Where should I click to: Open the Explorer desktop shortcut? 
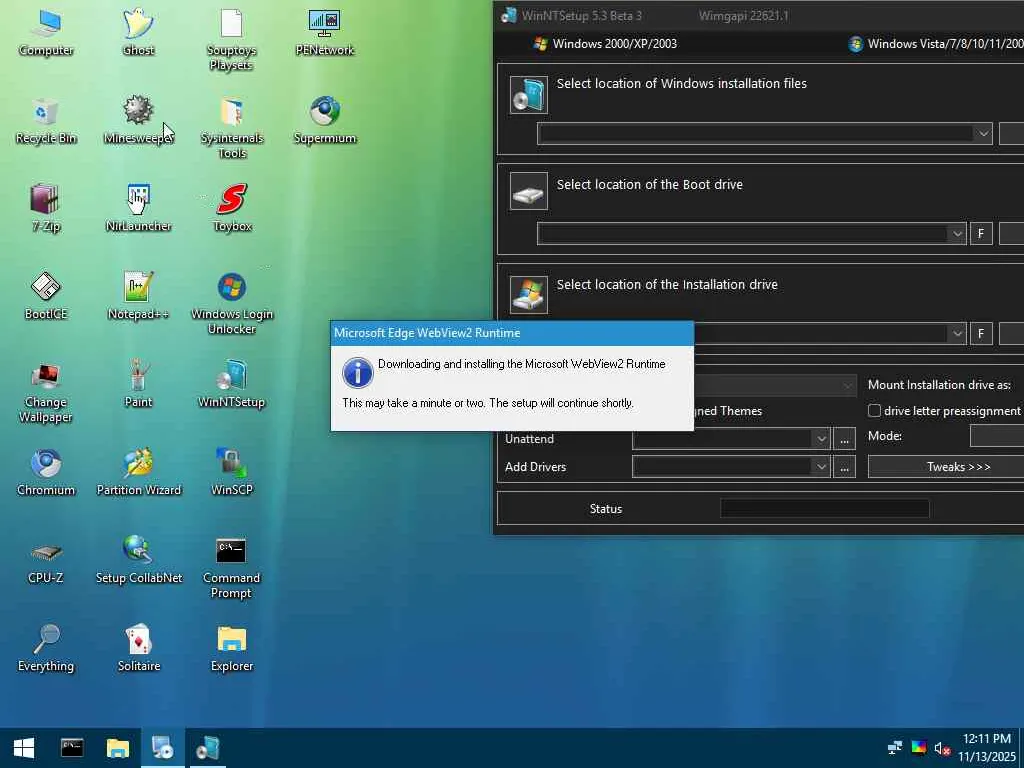tap(231, 648)
